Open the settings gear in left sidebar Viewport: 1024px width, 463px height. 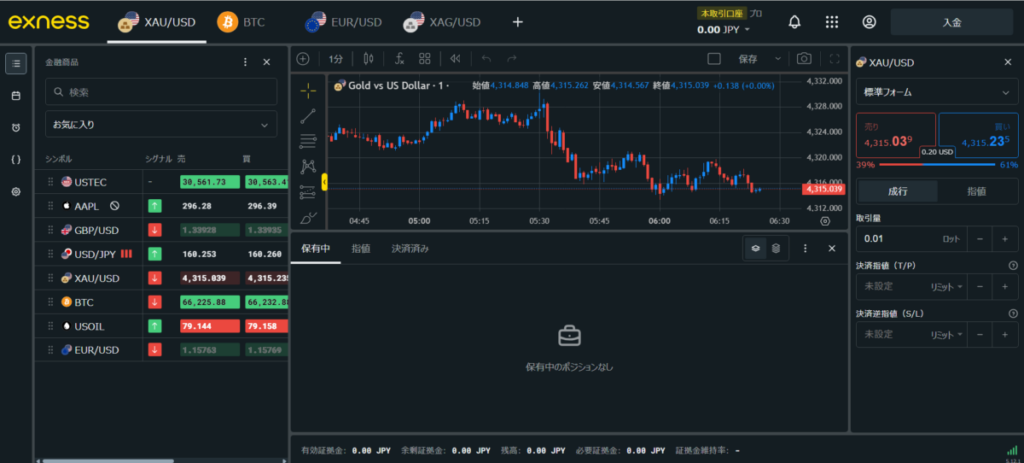tap(16, 191)
